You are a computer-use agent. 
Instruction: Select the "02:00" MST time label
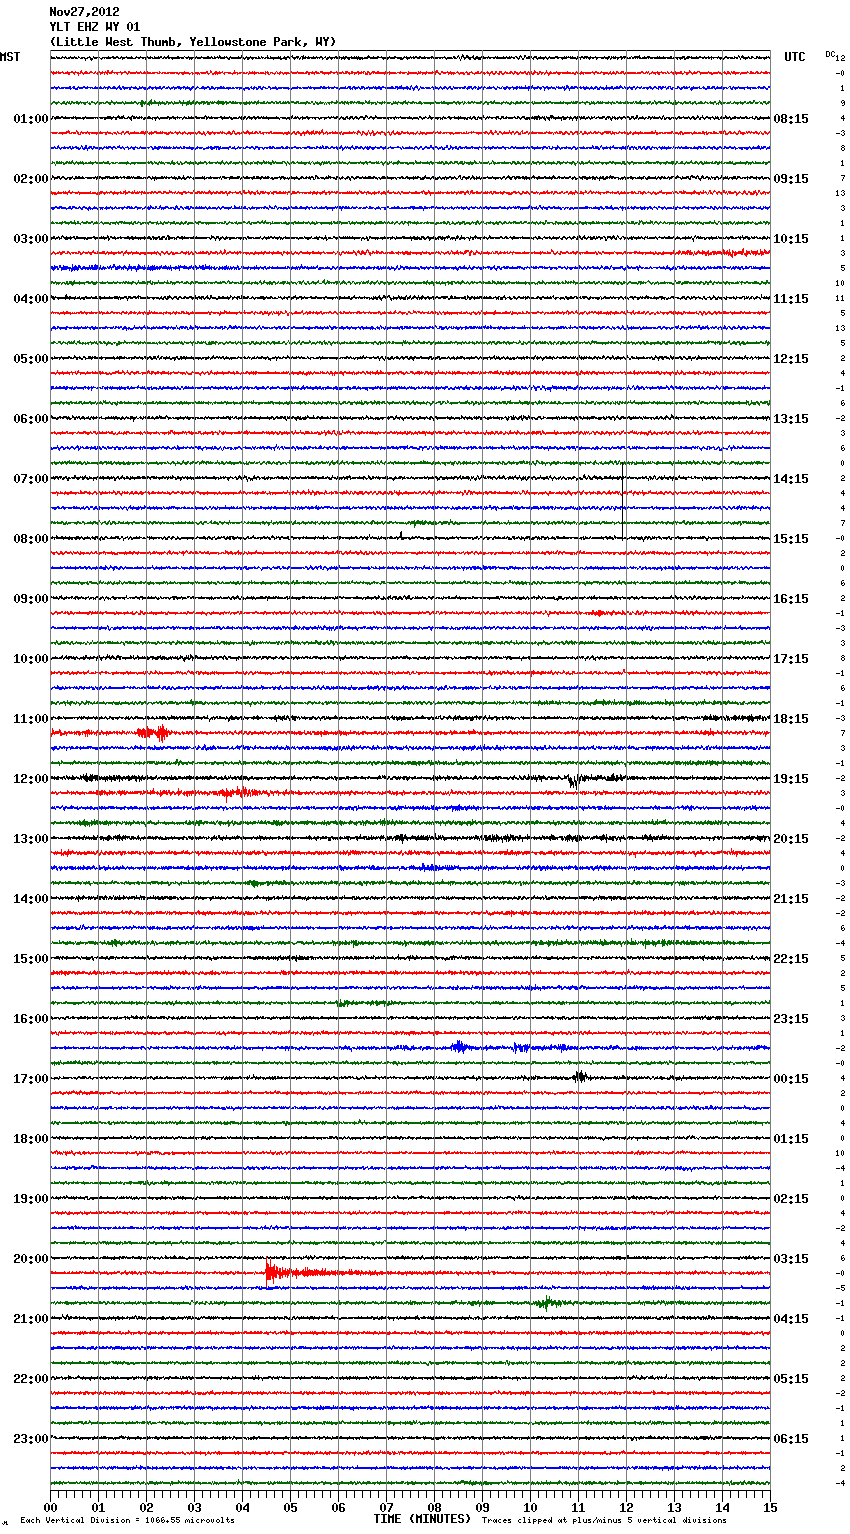pos(31,179)
